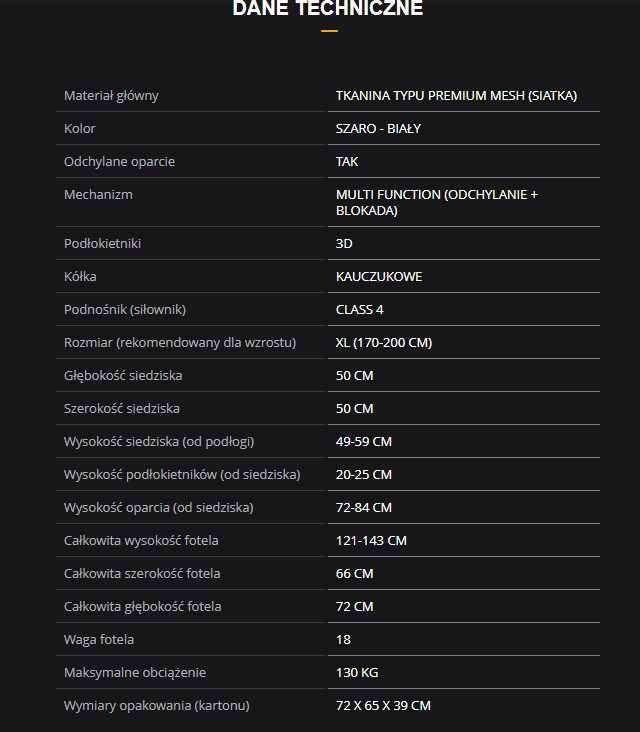Viewport: 640px width, 732px height.
Task: Click the SZARO - BIAŁY color value
Action: [378, 129]
